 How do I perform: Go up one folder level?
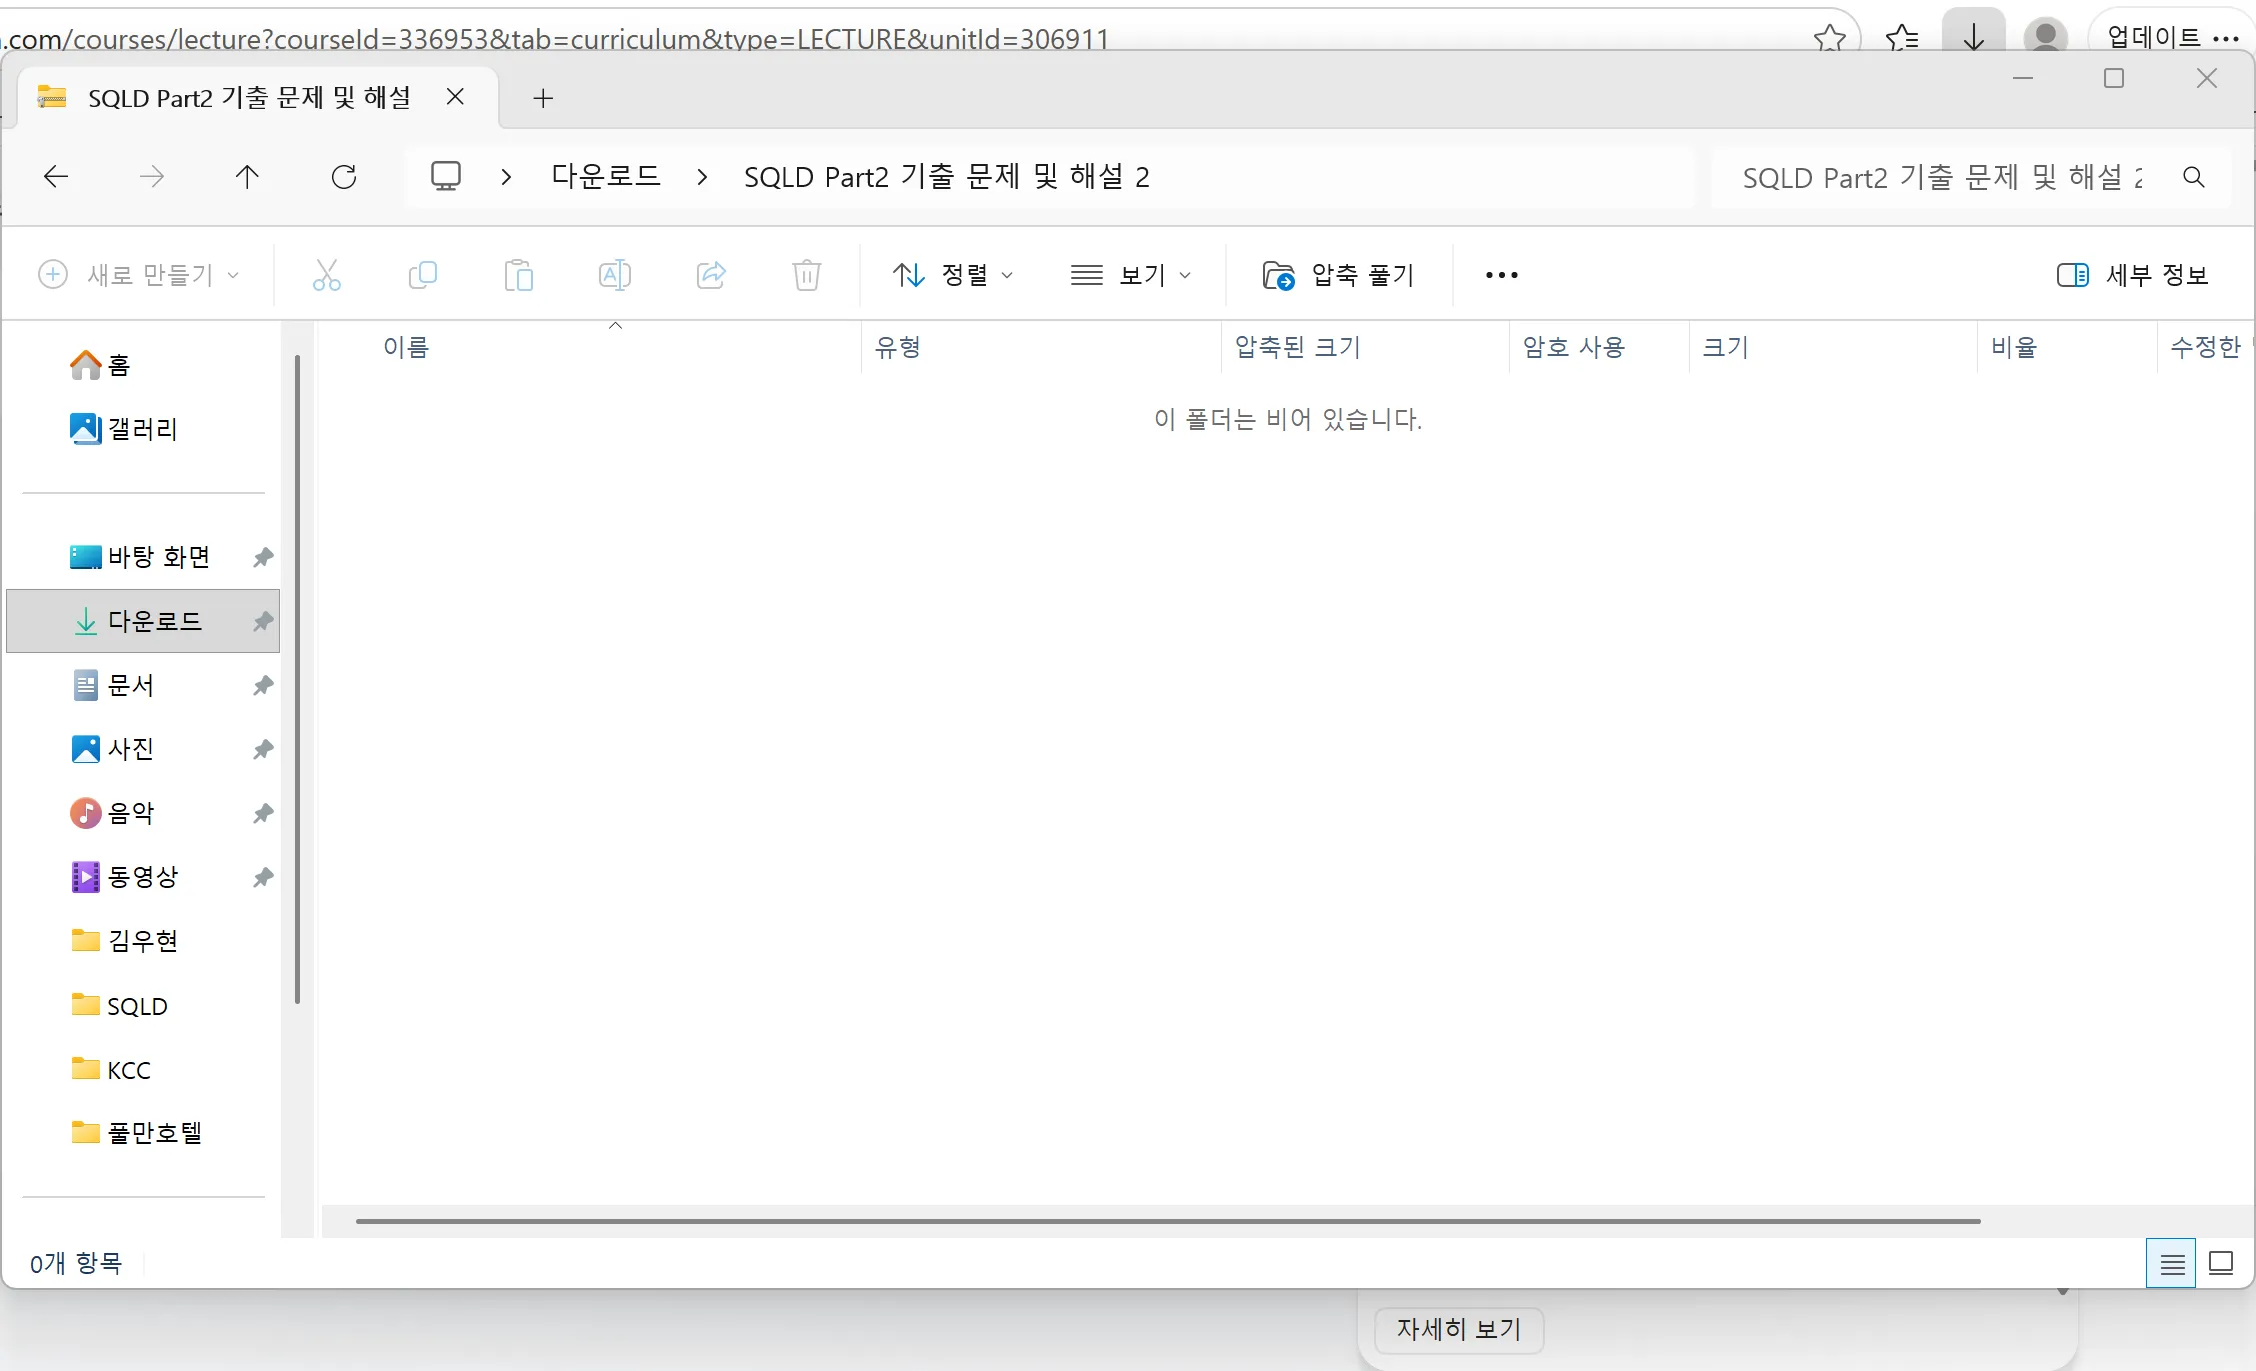pyautogui.click(x=247, y=177)
